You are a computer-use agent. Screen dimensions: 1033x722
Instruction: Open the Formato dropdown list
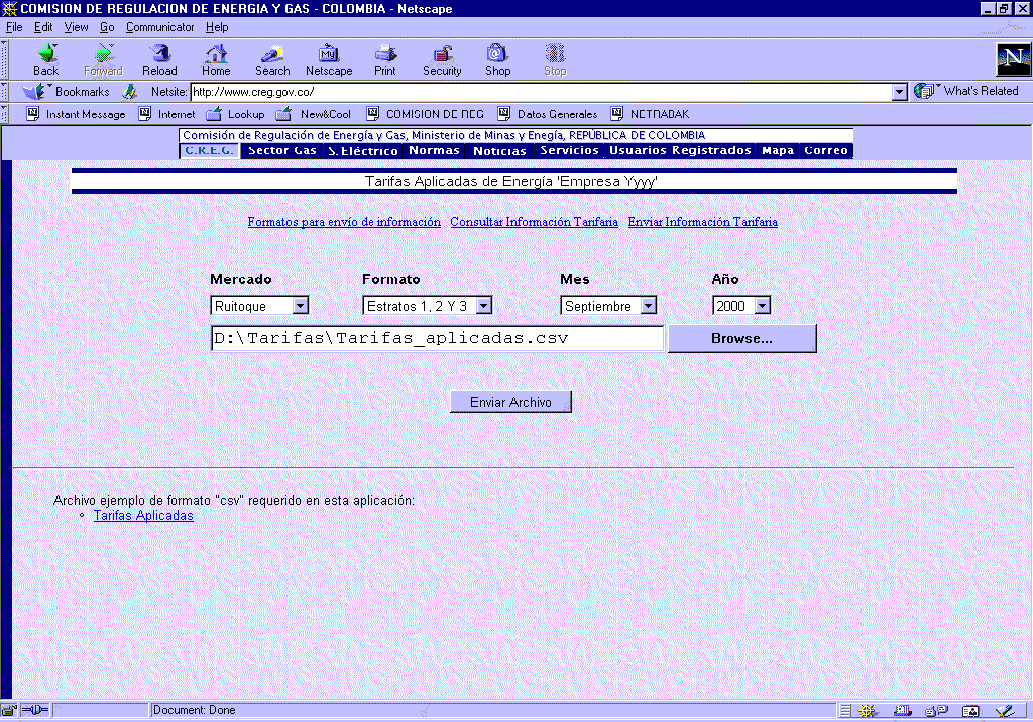(483, 306)
